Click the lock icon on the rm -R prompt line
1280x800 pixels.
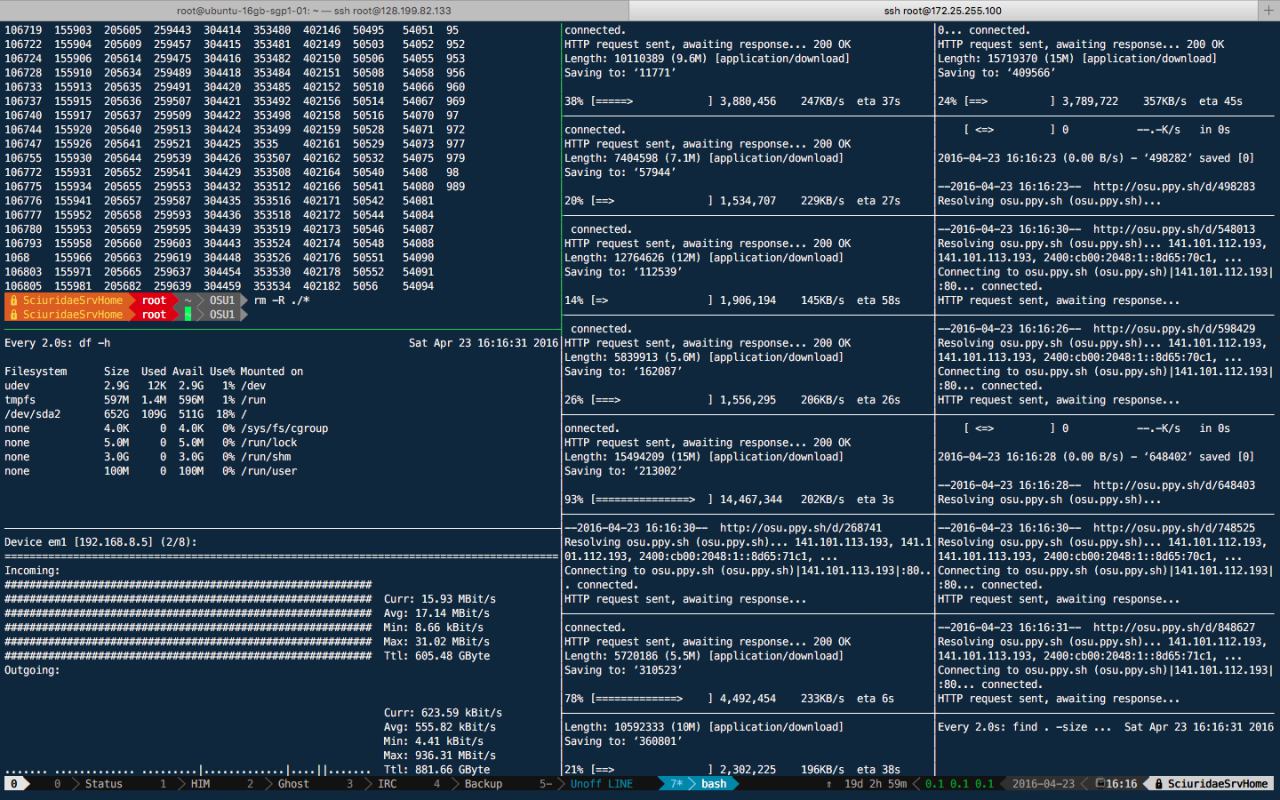14,300
